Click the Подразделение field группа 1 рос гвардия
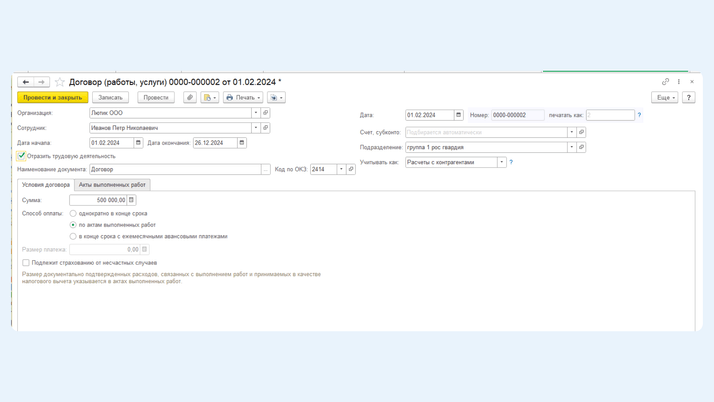Image resolution: width=714 pixels, height=402 pixels. tap(486, 147)
